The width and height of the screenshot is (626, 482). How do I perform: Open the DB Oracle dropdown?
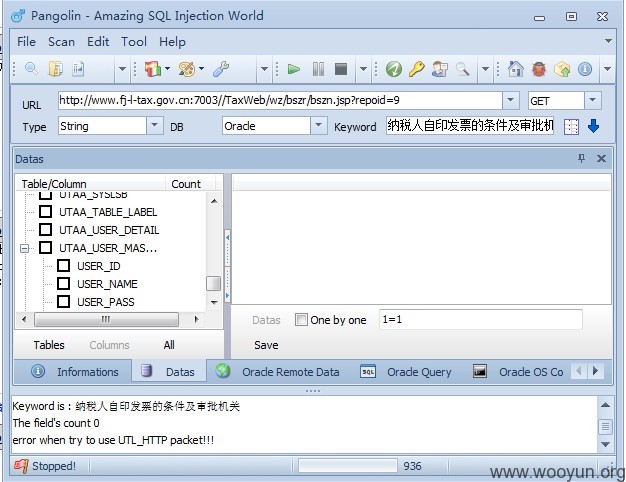coord(319,125)
